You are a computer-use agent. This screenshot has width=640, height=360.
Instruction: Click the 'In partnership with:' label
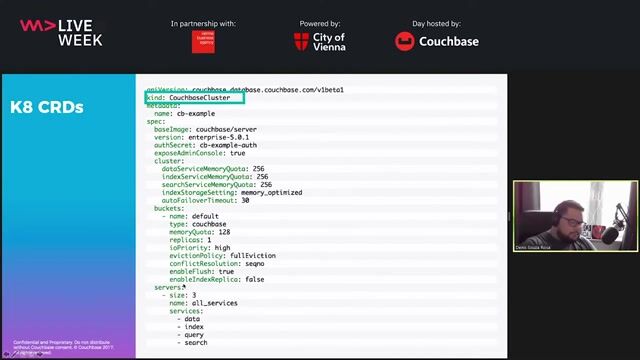[x=203, y=24]
